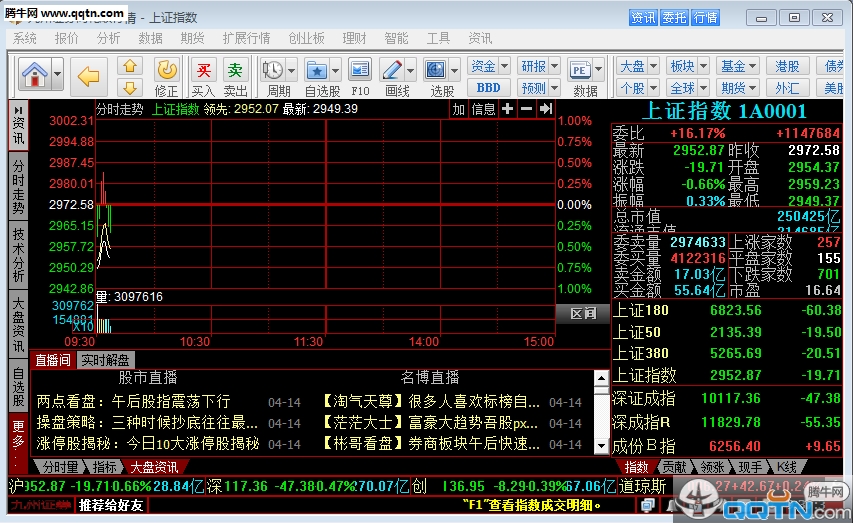Click the chart jump-to-end arrow icon

546,109
